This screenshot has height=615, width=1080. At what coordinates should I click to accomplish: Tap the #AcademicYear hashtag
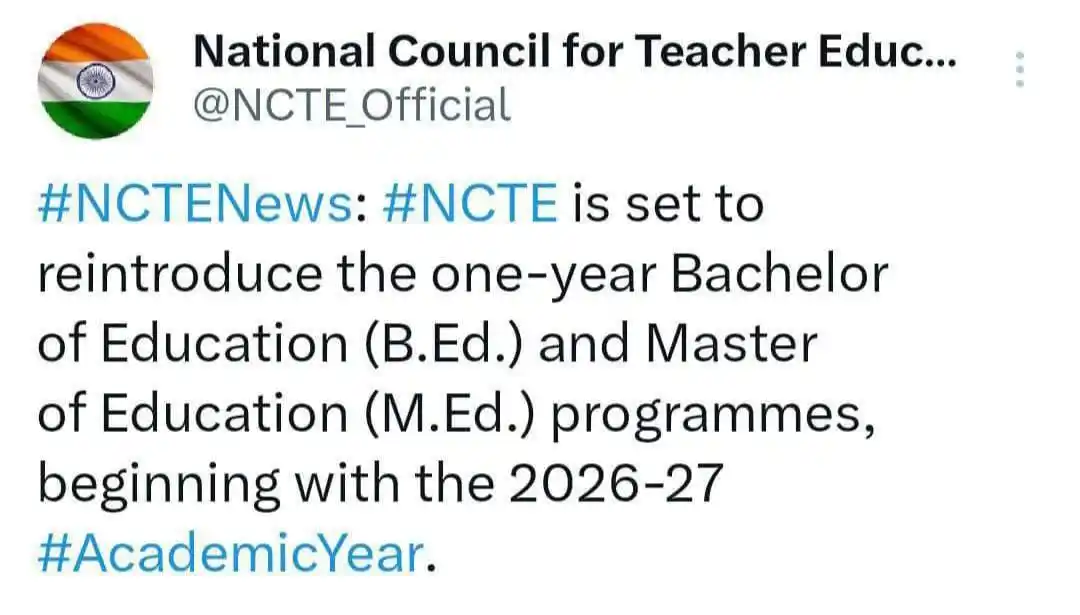(x=229, y=554)
